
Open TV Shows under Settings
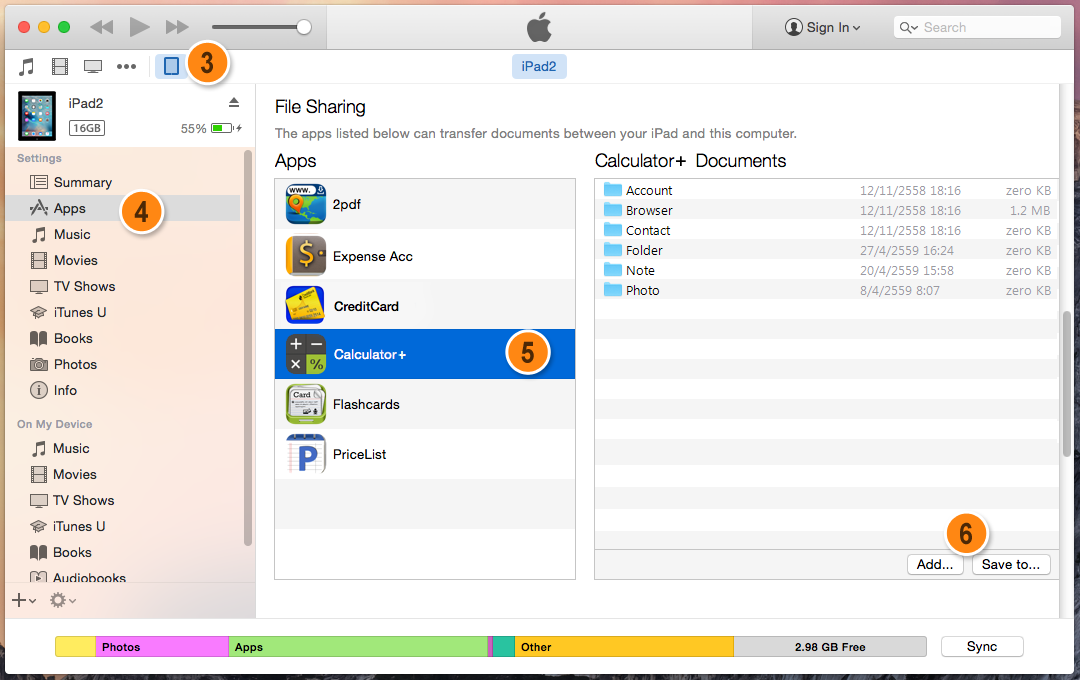click(124, 287)
